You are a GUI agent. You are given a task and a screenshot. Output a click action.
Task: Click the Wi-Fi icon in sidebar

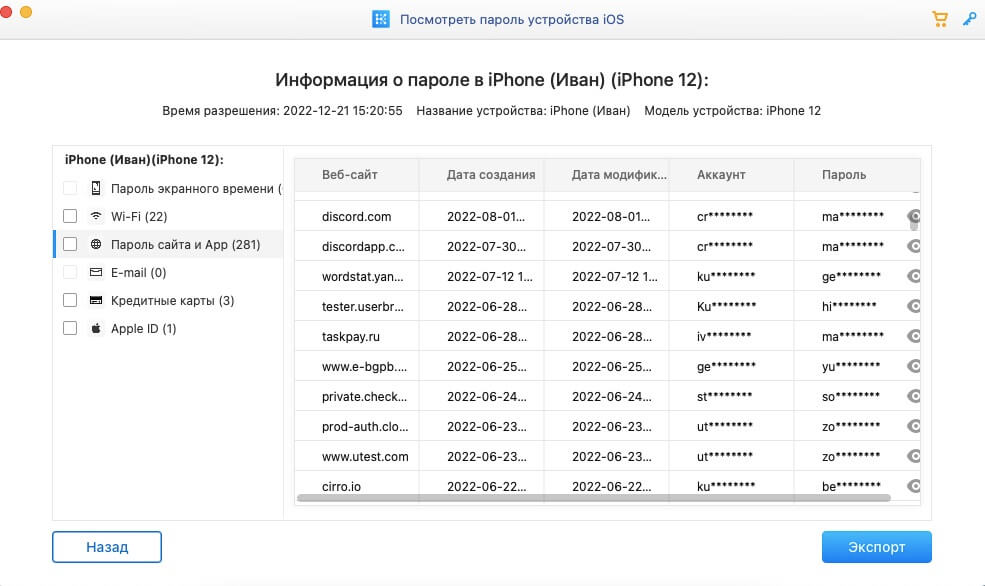click(x=96, y=216)
